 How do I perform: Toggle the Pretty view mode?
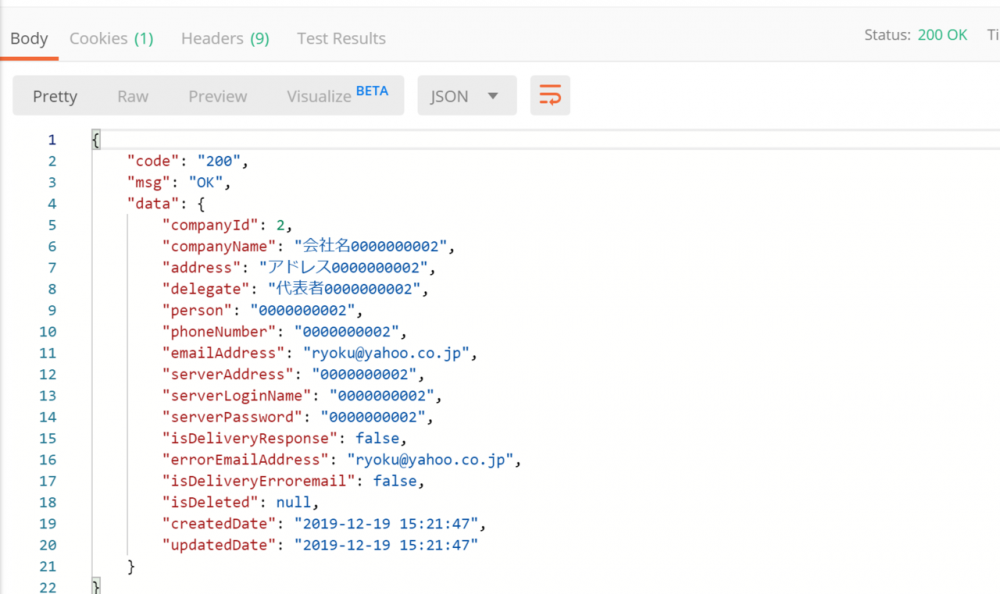pyautogui.click(x=55, y=95)
